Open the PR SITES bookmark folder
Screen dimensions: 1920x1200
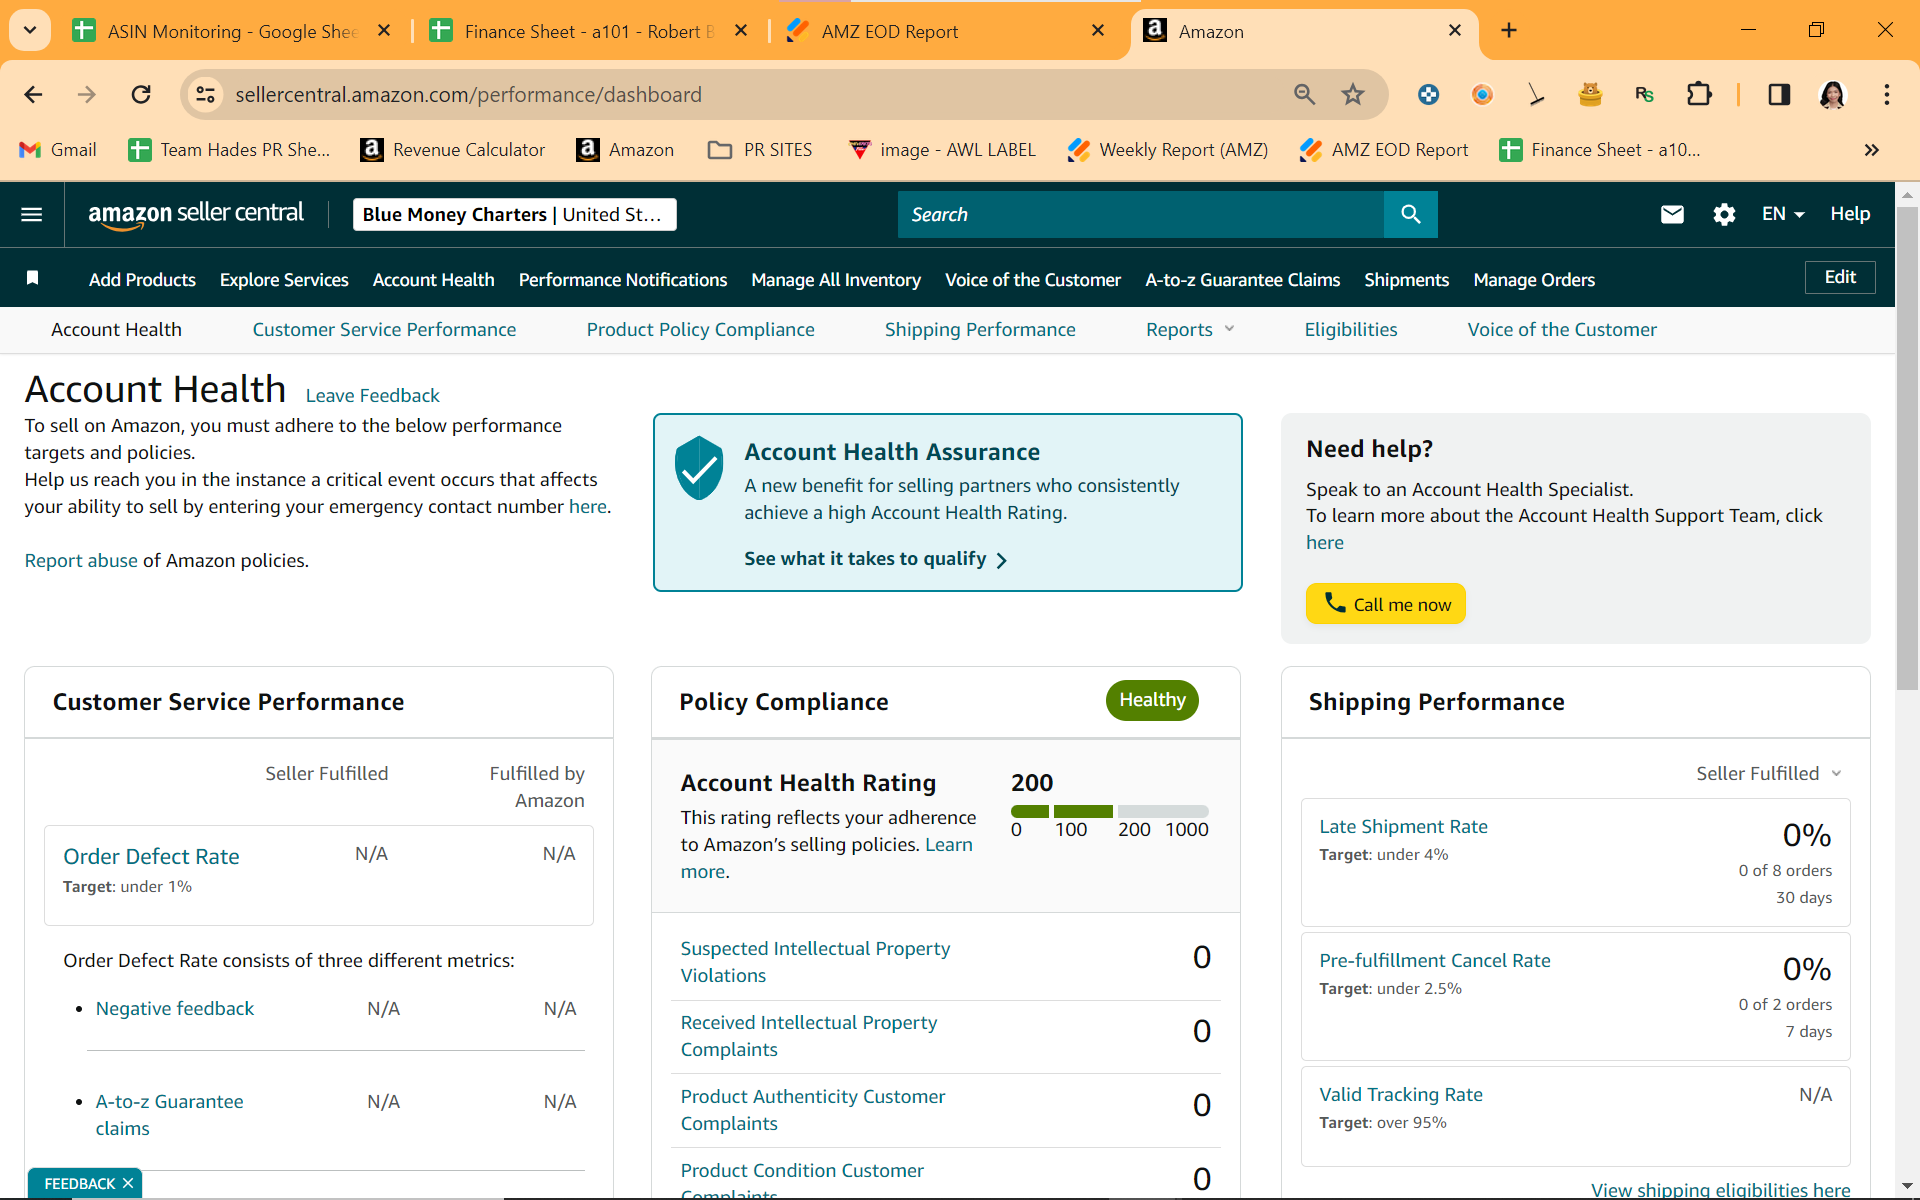tap(760, 150)
